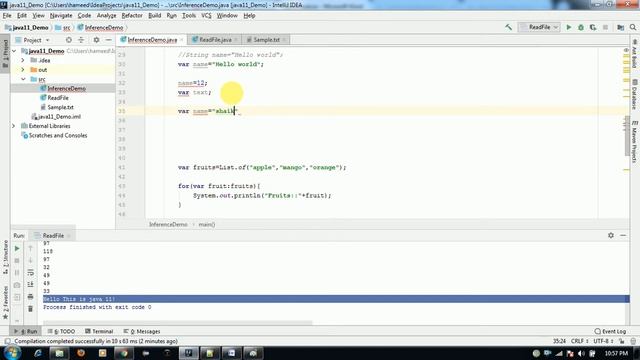Open CRLF line separator selector
Screen dimensions: 640x360
(580, 341)
